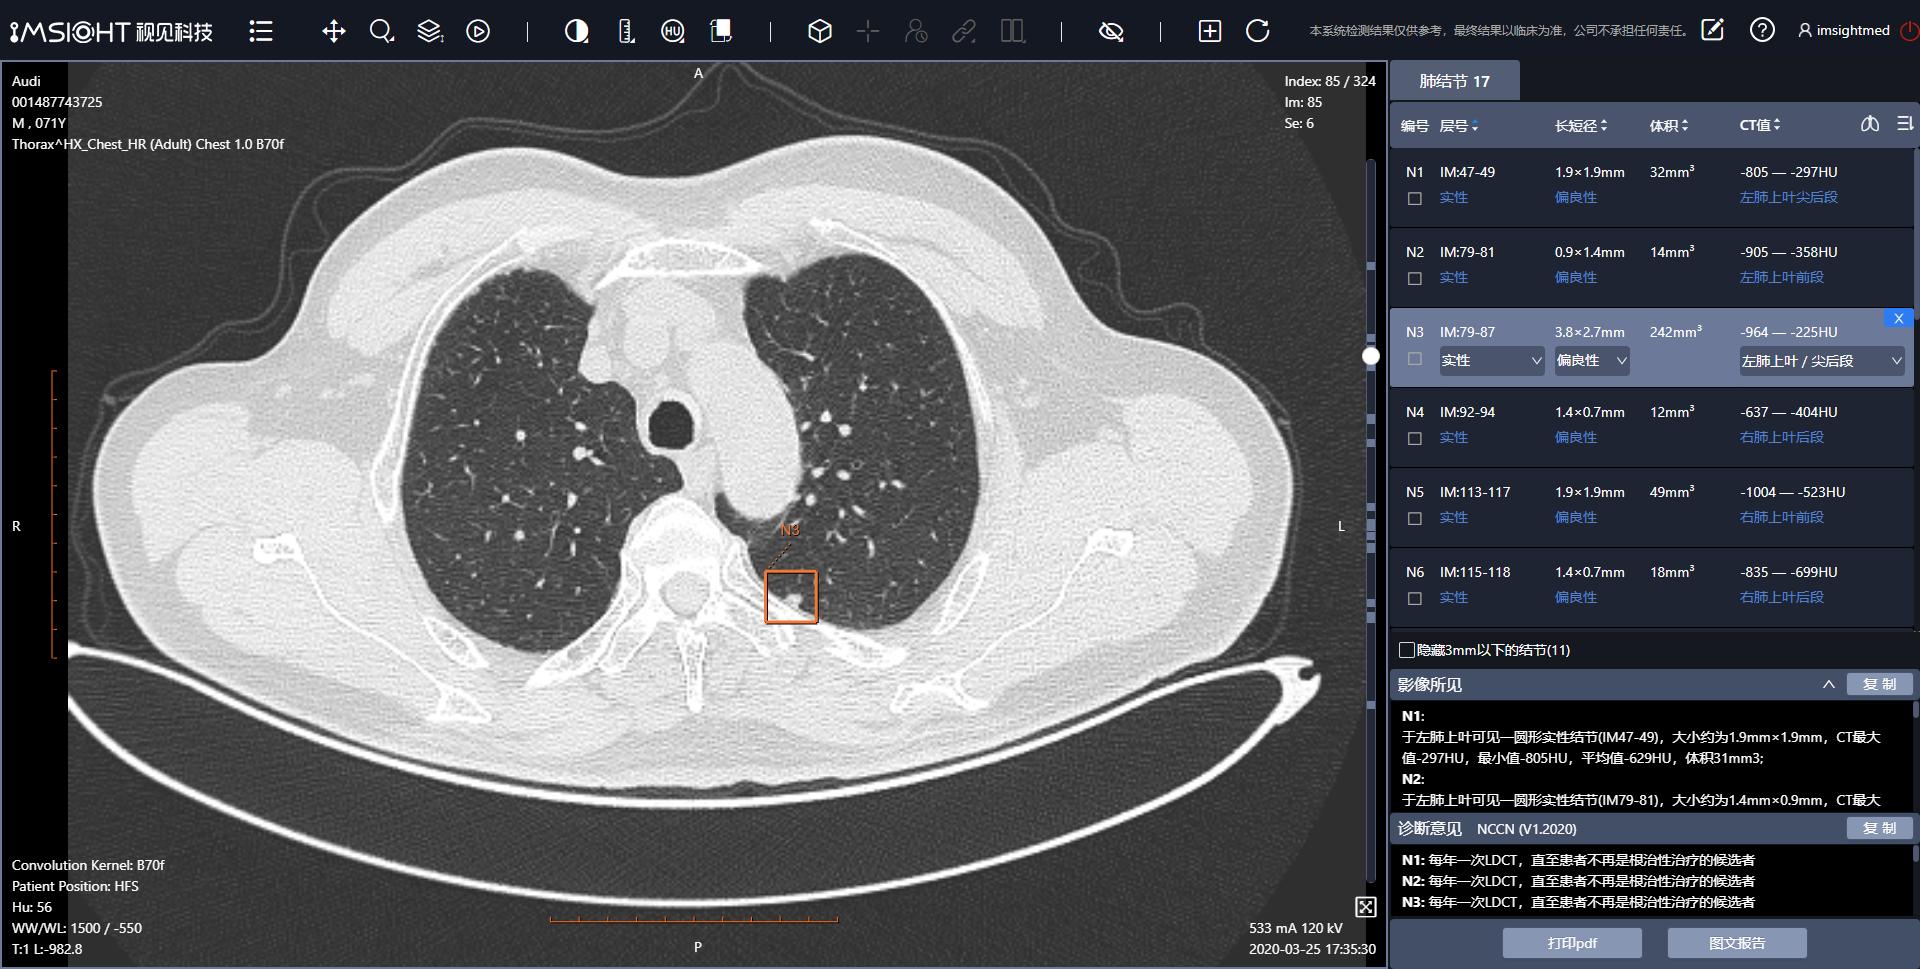The image size is (1920, 969).
Task: Click the slice position slider handle
Action: [1371, 356]
